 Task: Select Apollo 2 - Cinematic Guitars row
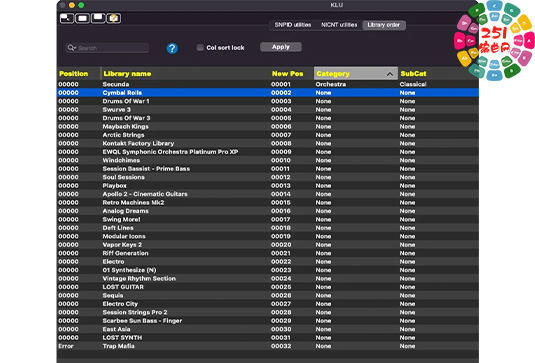pyautogui.click(x=268, y=194)
